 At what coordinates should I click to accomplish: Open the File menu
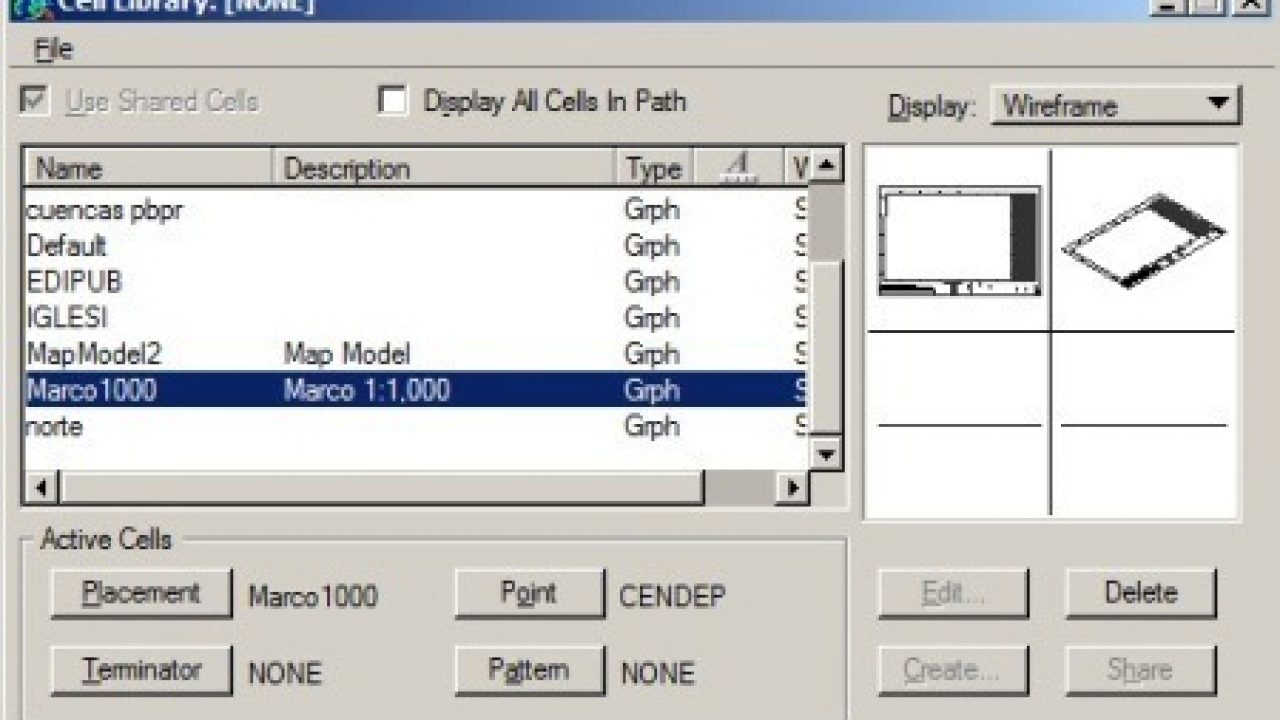(x=53, y=49)
